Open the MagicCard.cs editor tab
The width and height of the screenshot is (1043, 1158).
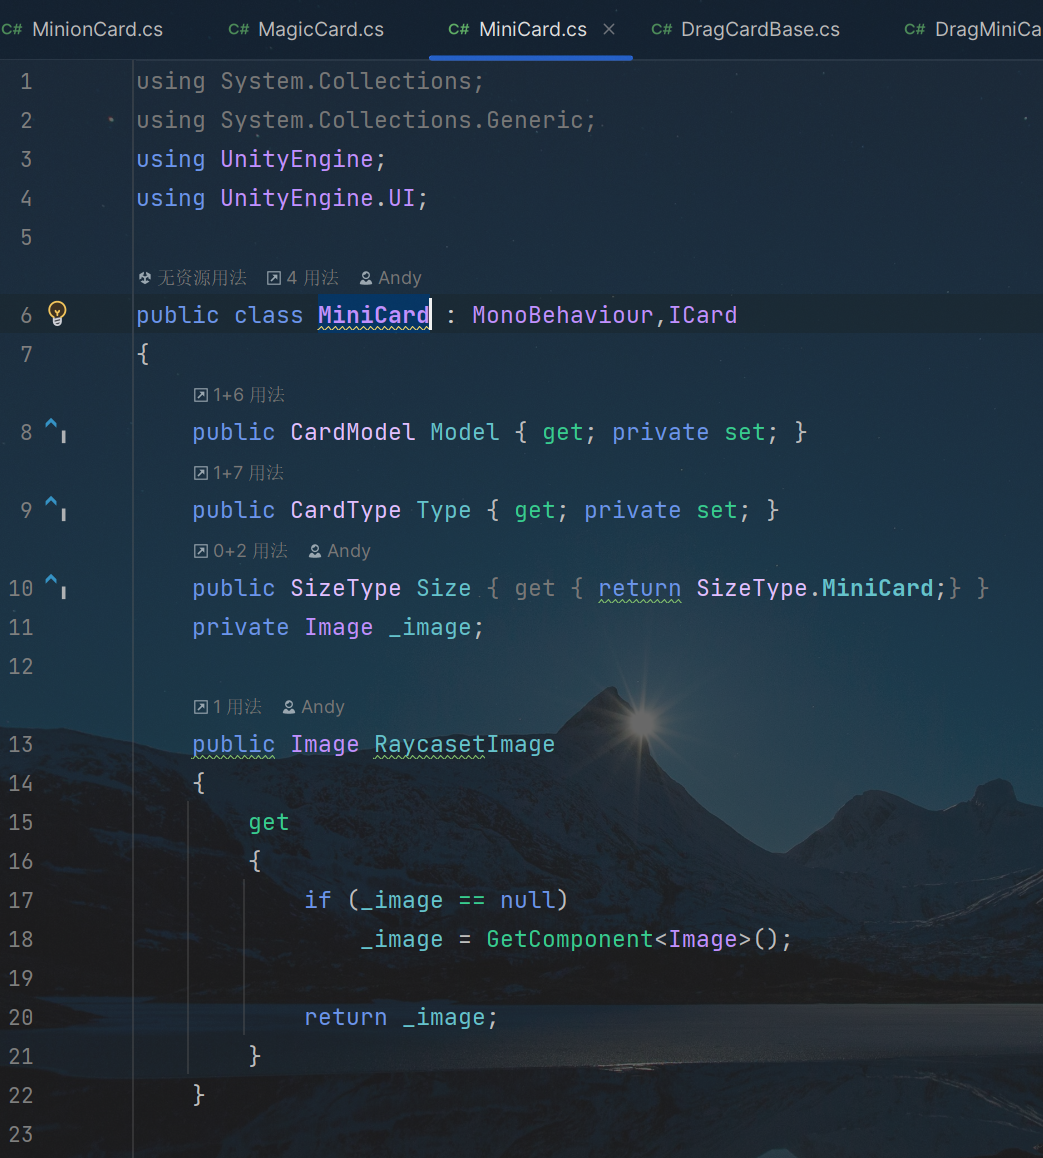(306, 30)
